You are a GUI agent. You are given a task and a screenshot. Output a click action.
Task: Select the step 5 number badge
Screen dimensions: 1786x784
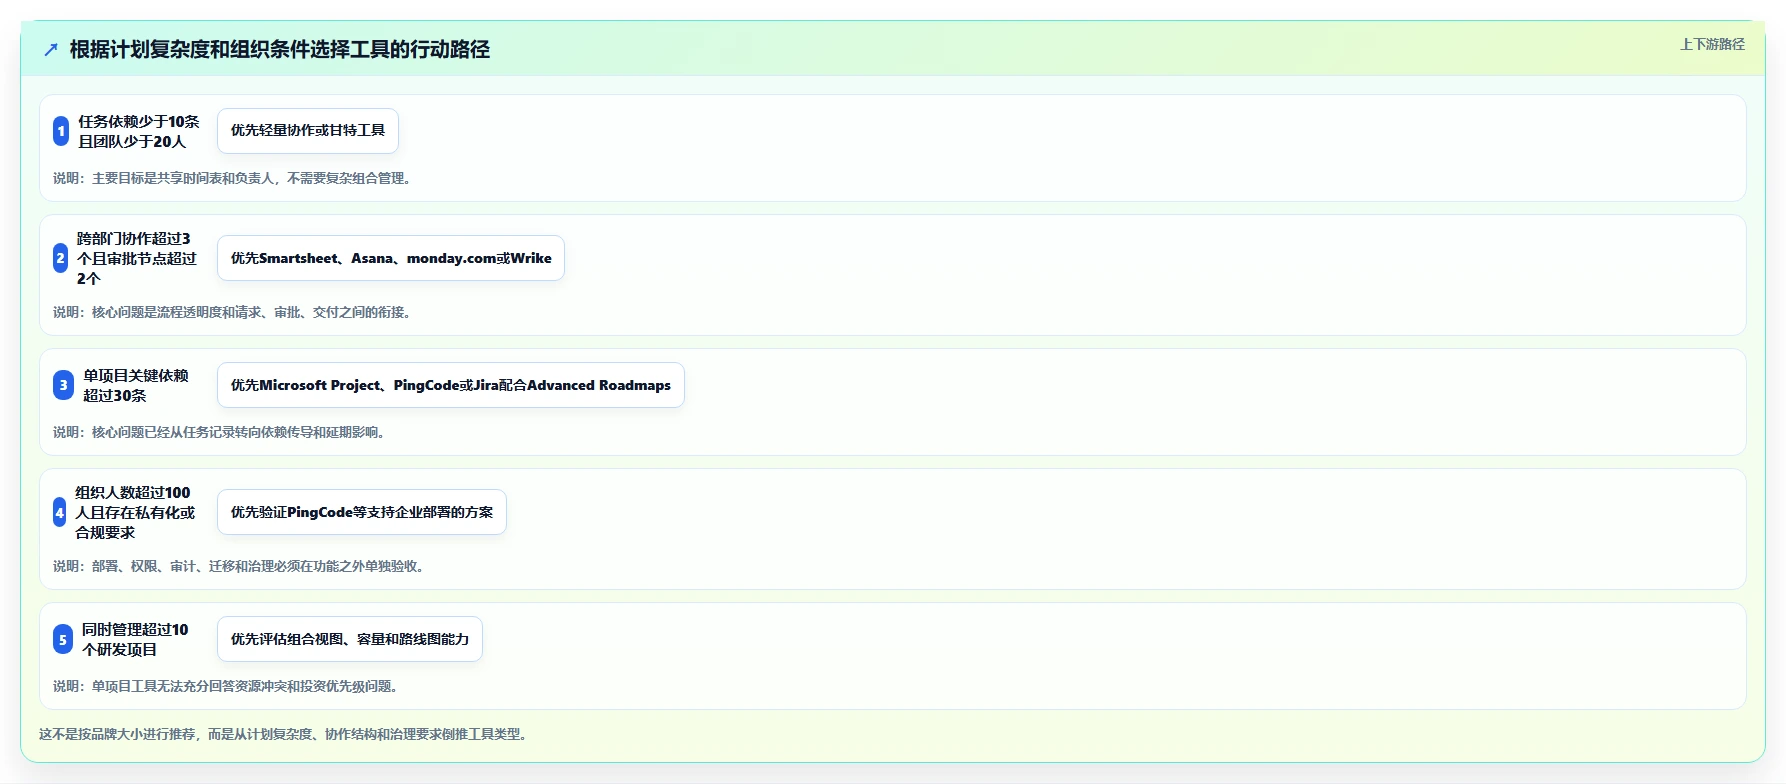[x=63, y=639]
